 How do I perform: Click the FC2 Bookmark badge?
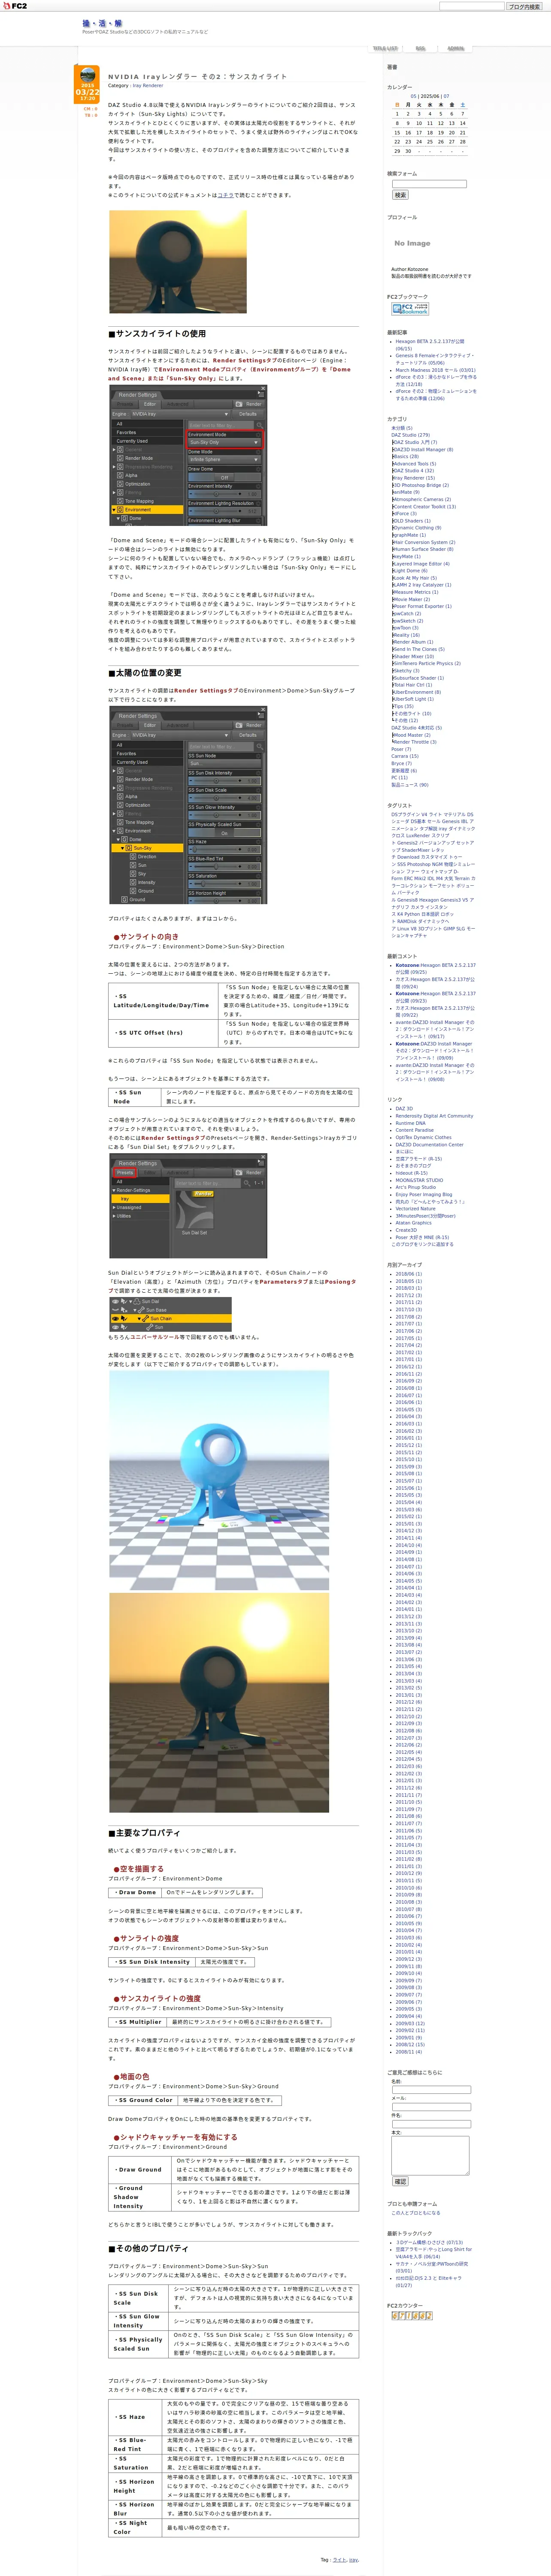click(x=410, y=310)
